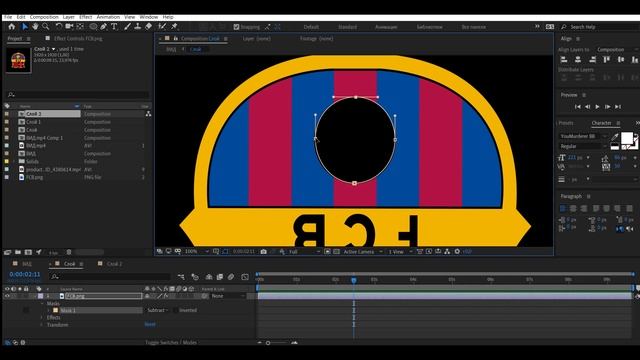This screenshot has height=360, width=640.
Task: Click the Play button in Preview panel
Action: tap(598, 107)
